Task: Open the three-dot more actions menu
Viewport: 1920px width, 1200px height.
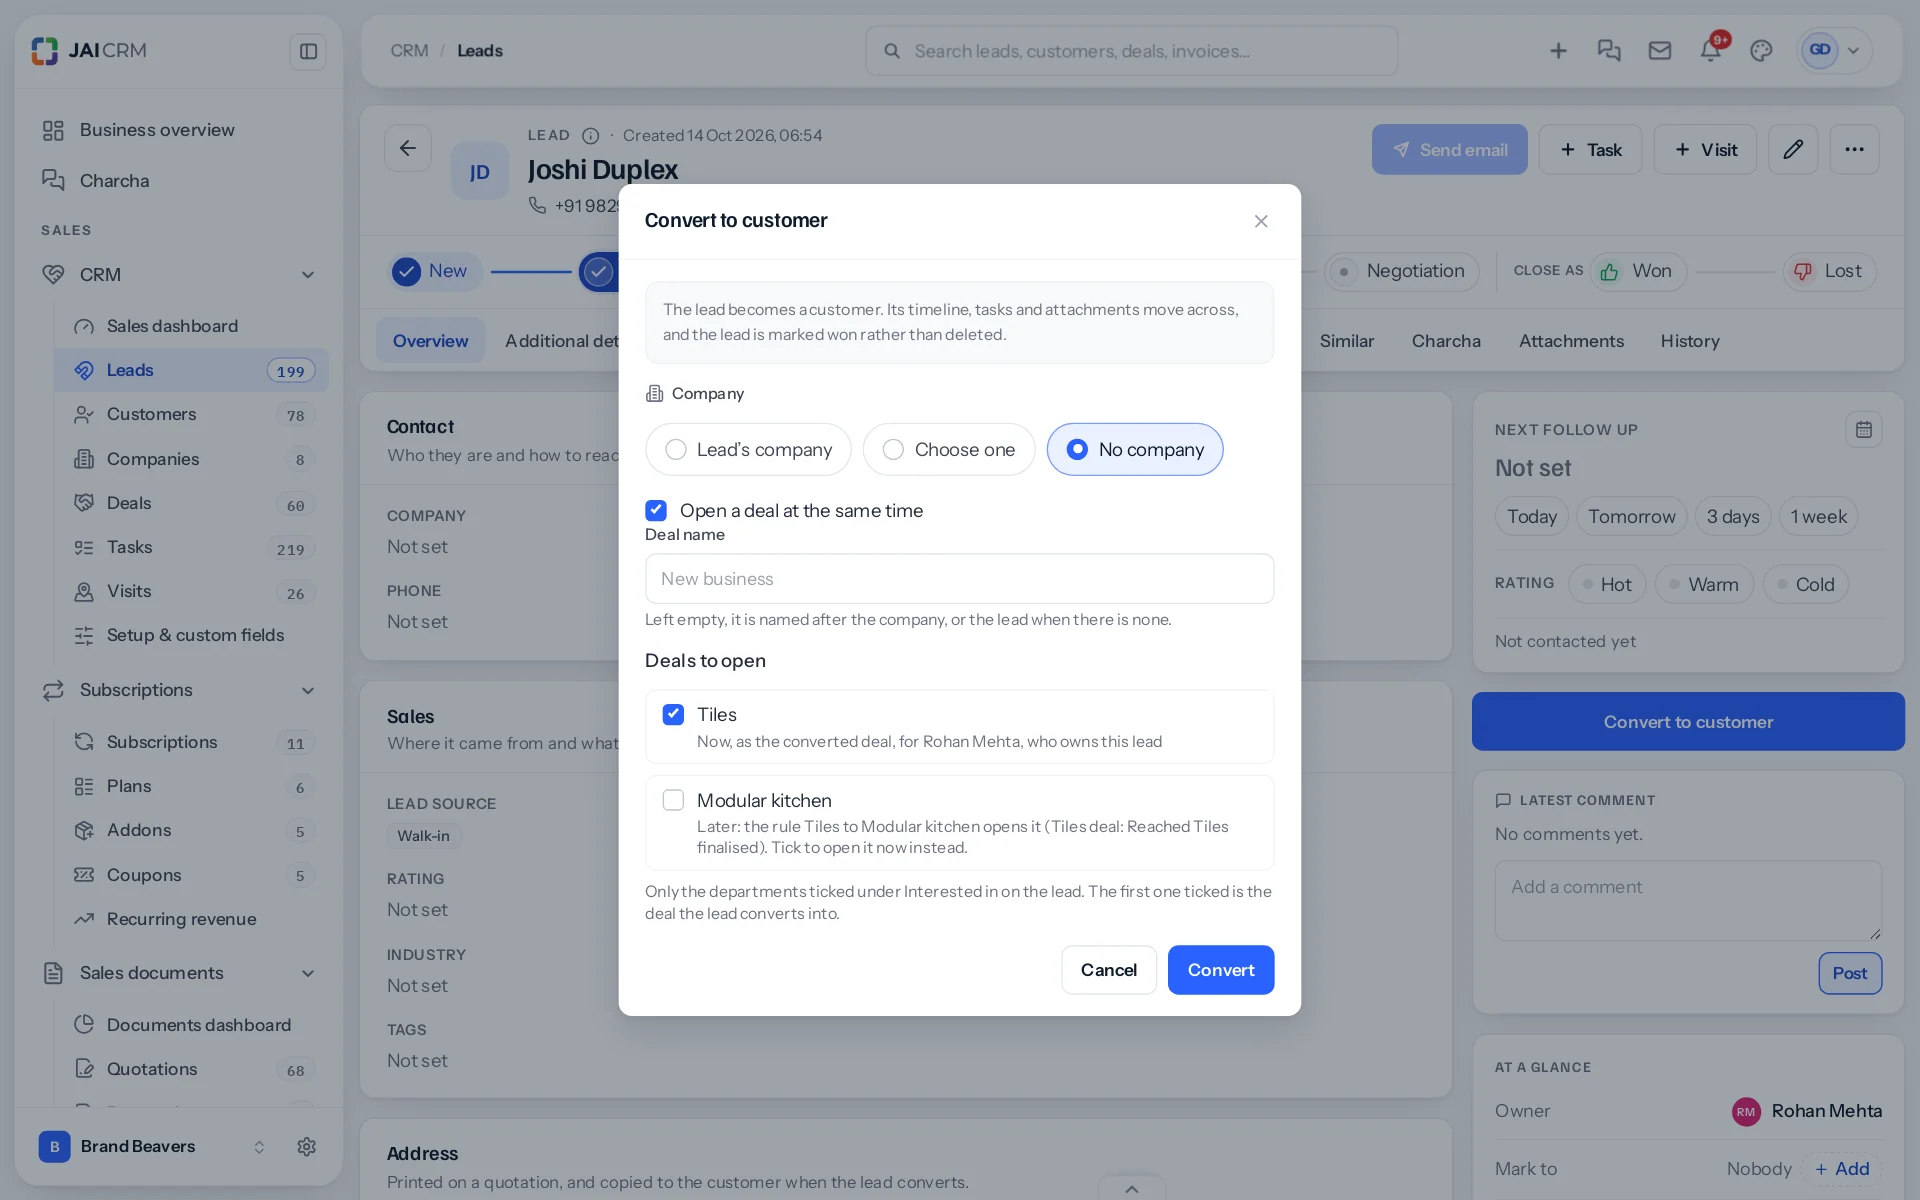Action: pyautogui.click(x=1855, y=150)
